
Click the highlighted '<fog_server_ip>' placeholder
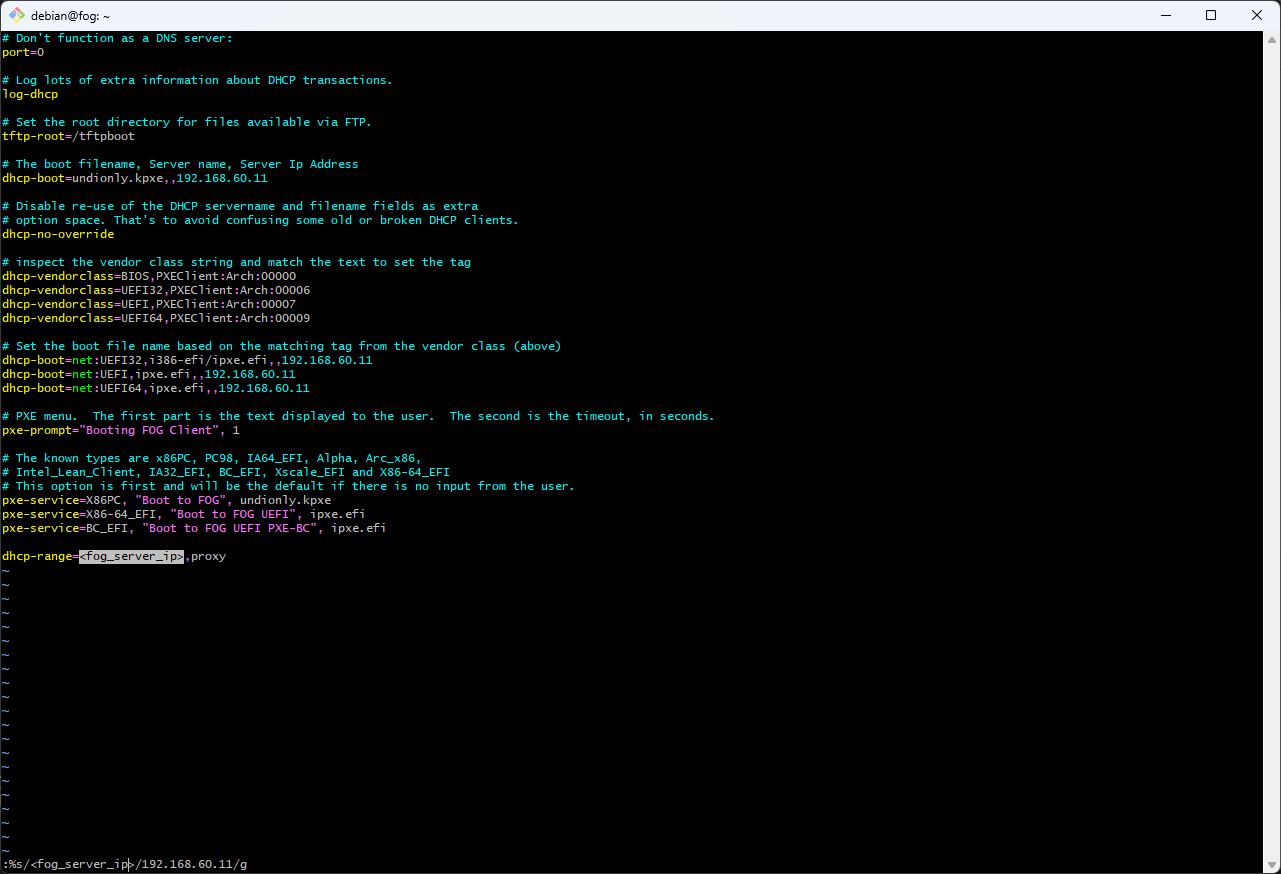click(x=131, y=556)
